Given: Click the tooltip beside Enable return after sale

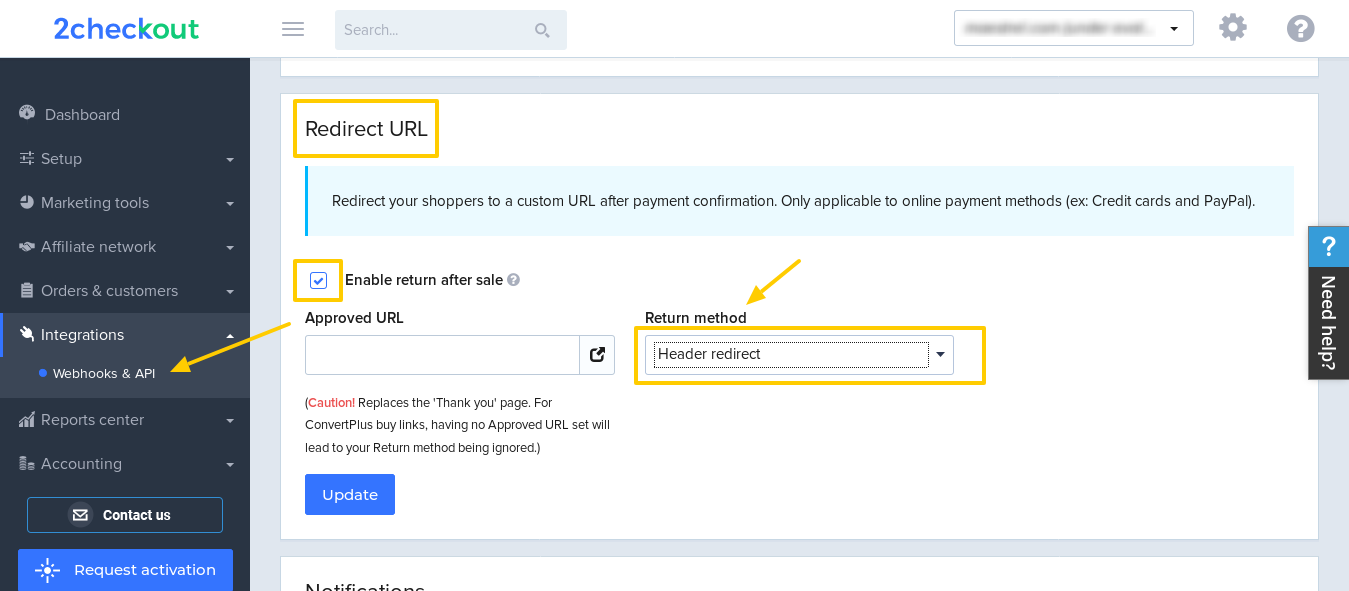Looking at the screenshot, I should (513, 279).
